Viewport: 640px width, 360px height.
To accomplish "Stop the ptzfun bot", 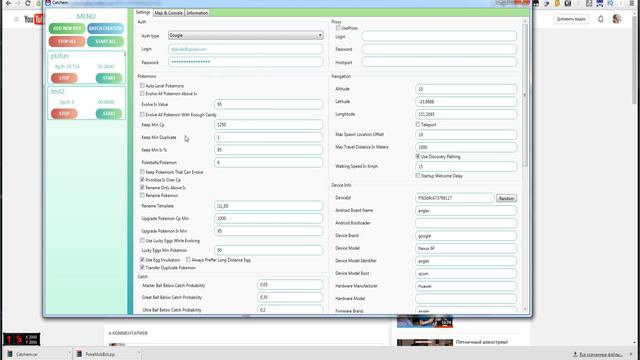I will click(x=64, y=78).
